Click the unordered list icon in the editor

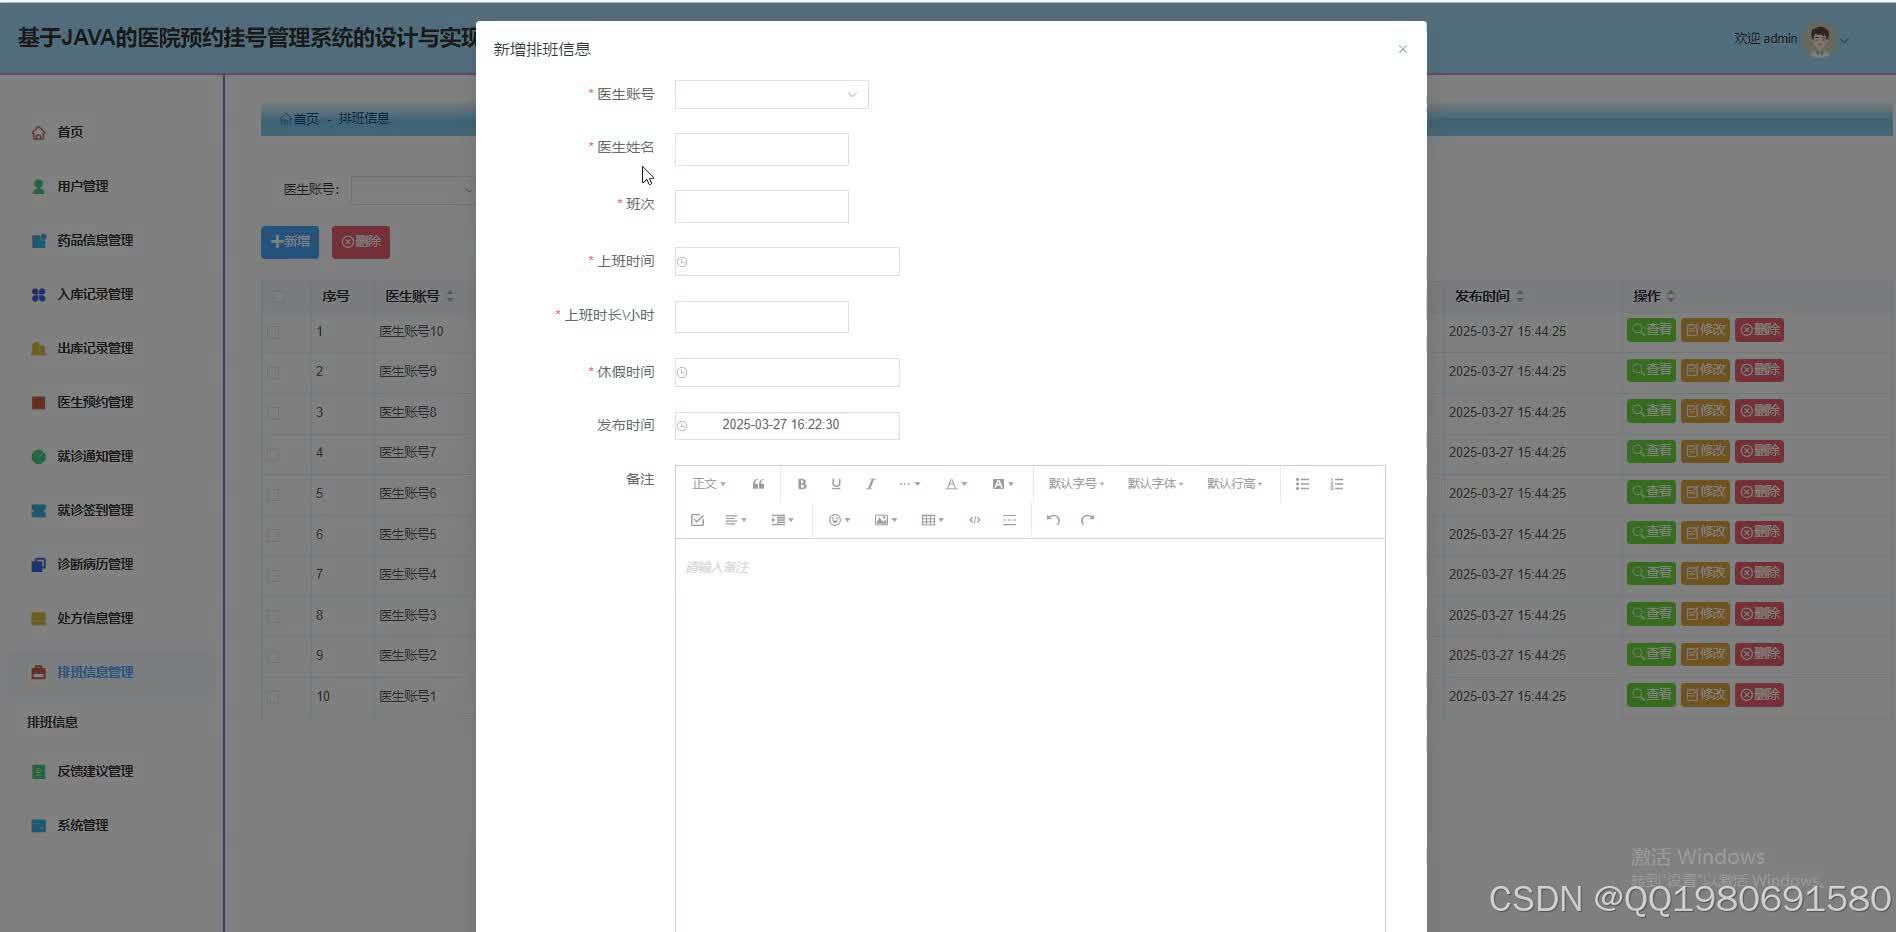[x=1302, y=483]
